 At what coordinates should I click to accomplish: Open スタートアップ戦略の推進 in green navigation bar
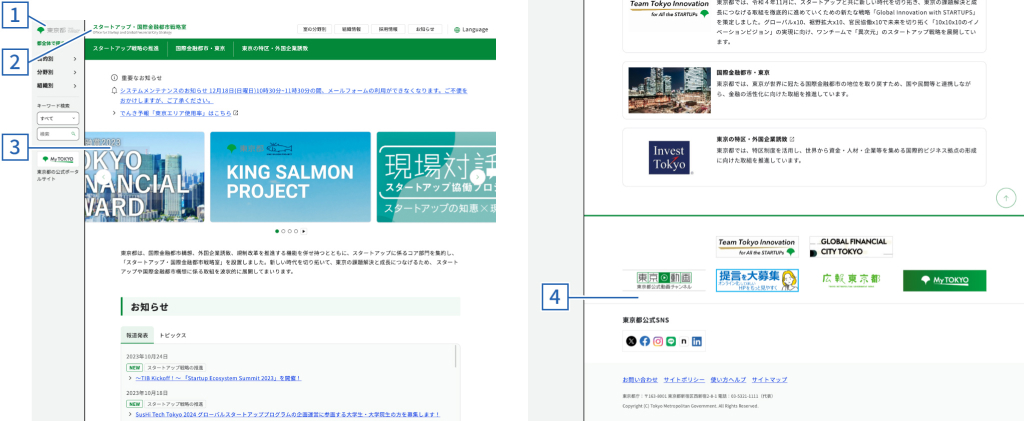125,48
